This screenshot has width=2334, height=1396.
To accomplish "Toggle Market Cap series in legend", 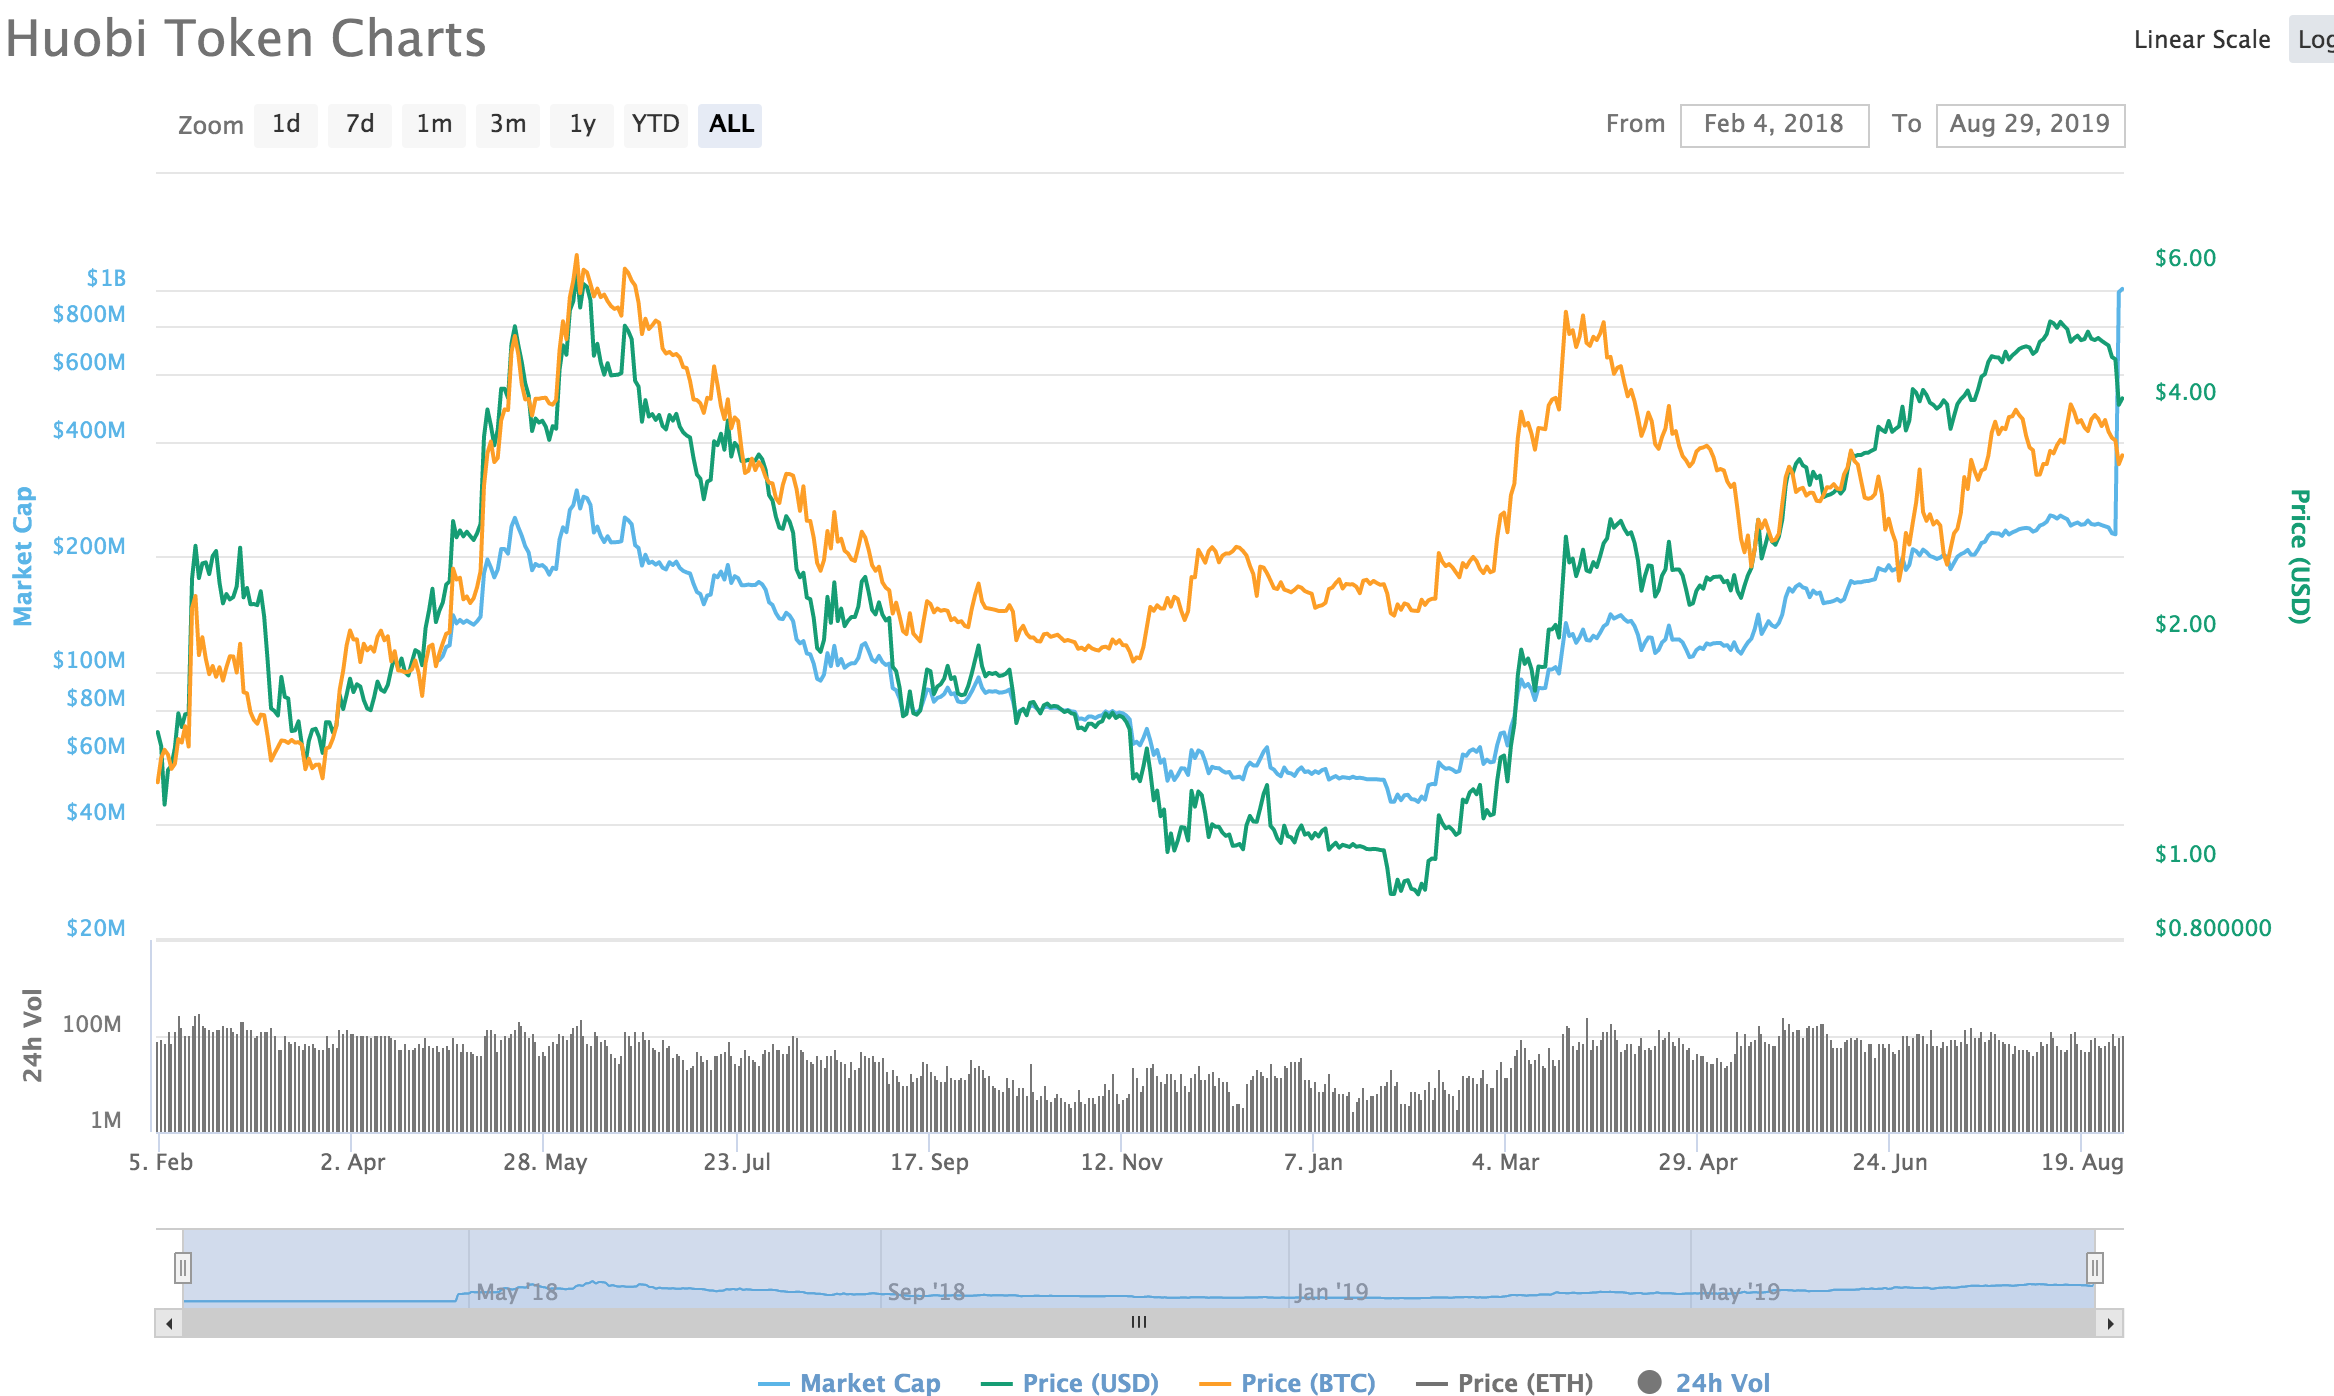I will coord(849,1383).
